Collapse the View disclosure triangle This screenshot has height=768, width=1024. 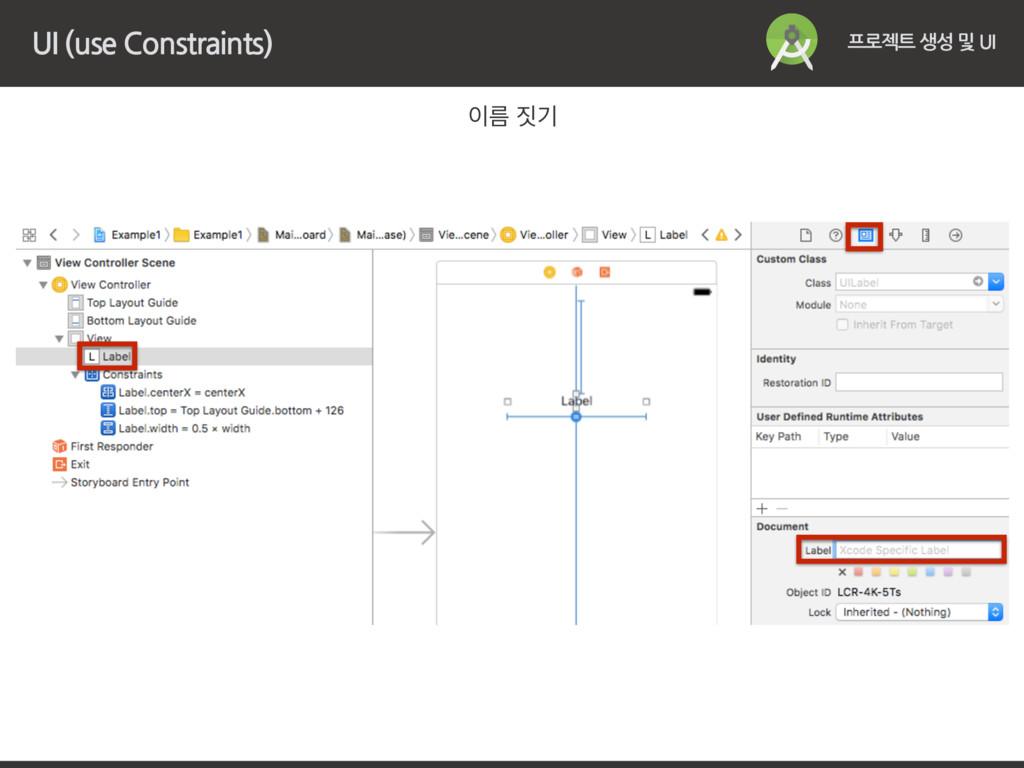59,338
